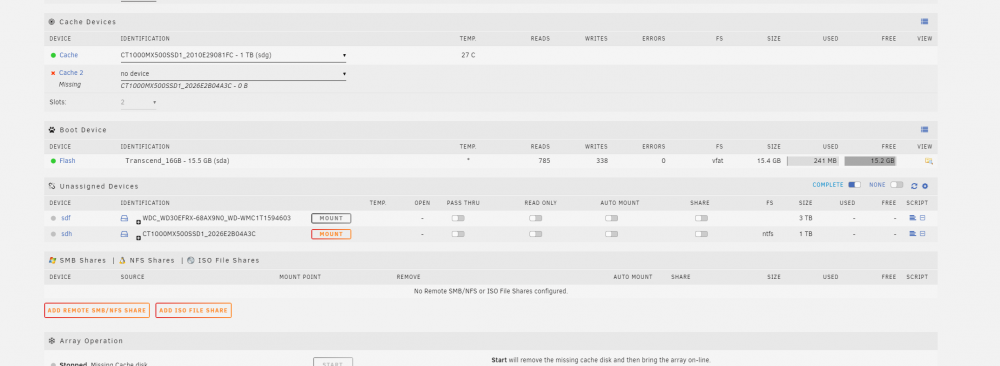Toggle the COMPLETE switch
Viewport: 1000px width, 366px height.
pos(854,185)
